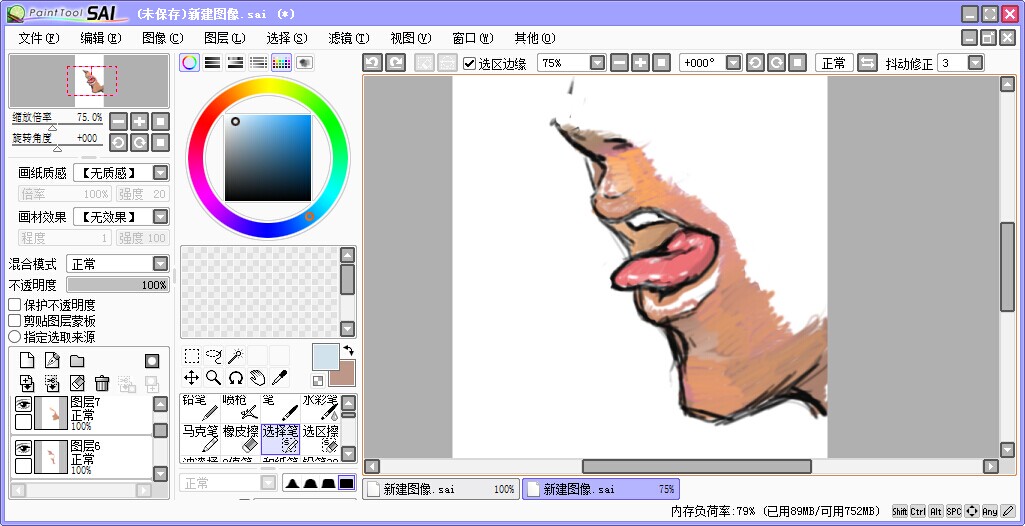Hide 图层7 using its eye icon
Viewport: 1025px width, 526px height.
(x=22, y=404)
